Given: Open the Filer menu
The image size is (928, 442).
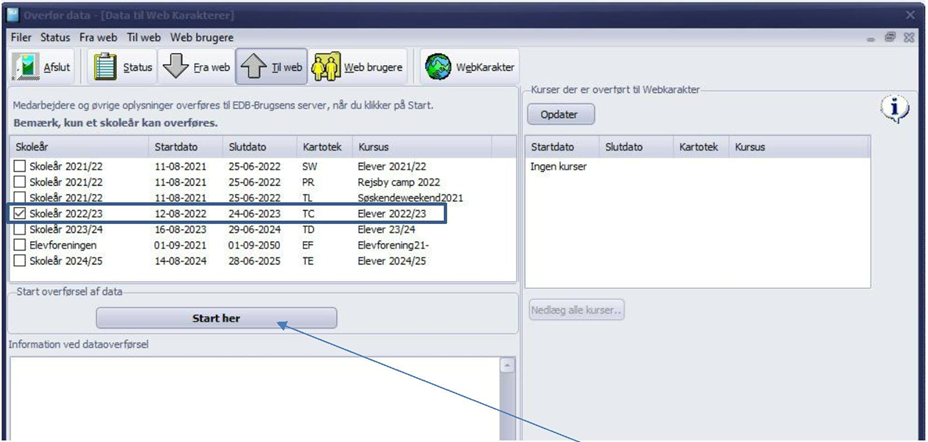Looking at the screenshot, I should coord(21,37).
